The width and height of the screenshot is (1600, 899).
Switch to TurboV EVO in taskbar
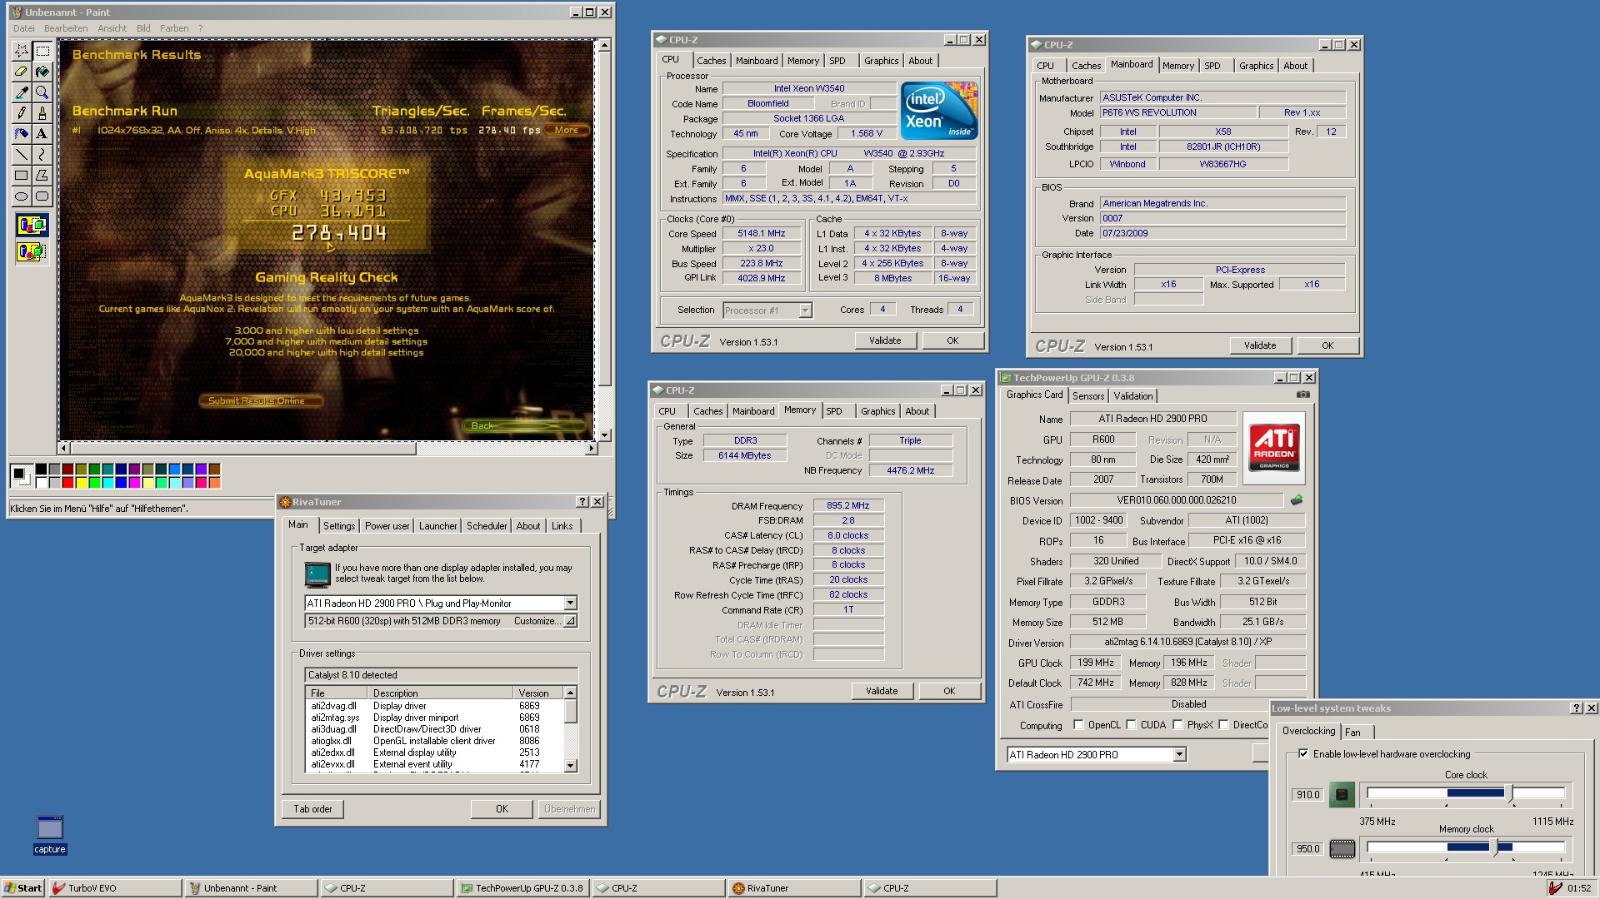[x=114, y=888]
